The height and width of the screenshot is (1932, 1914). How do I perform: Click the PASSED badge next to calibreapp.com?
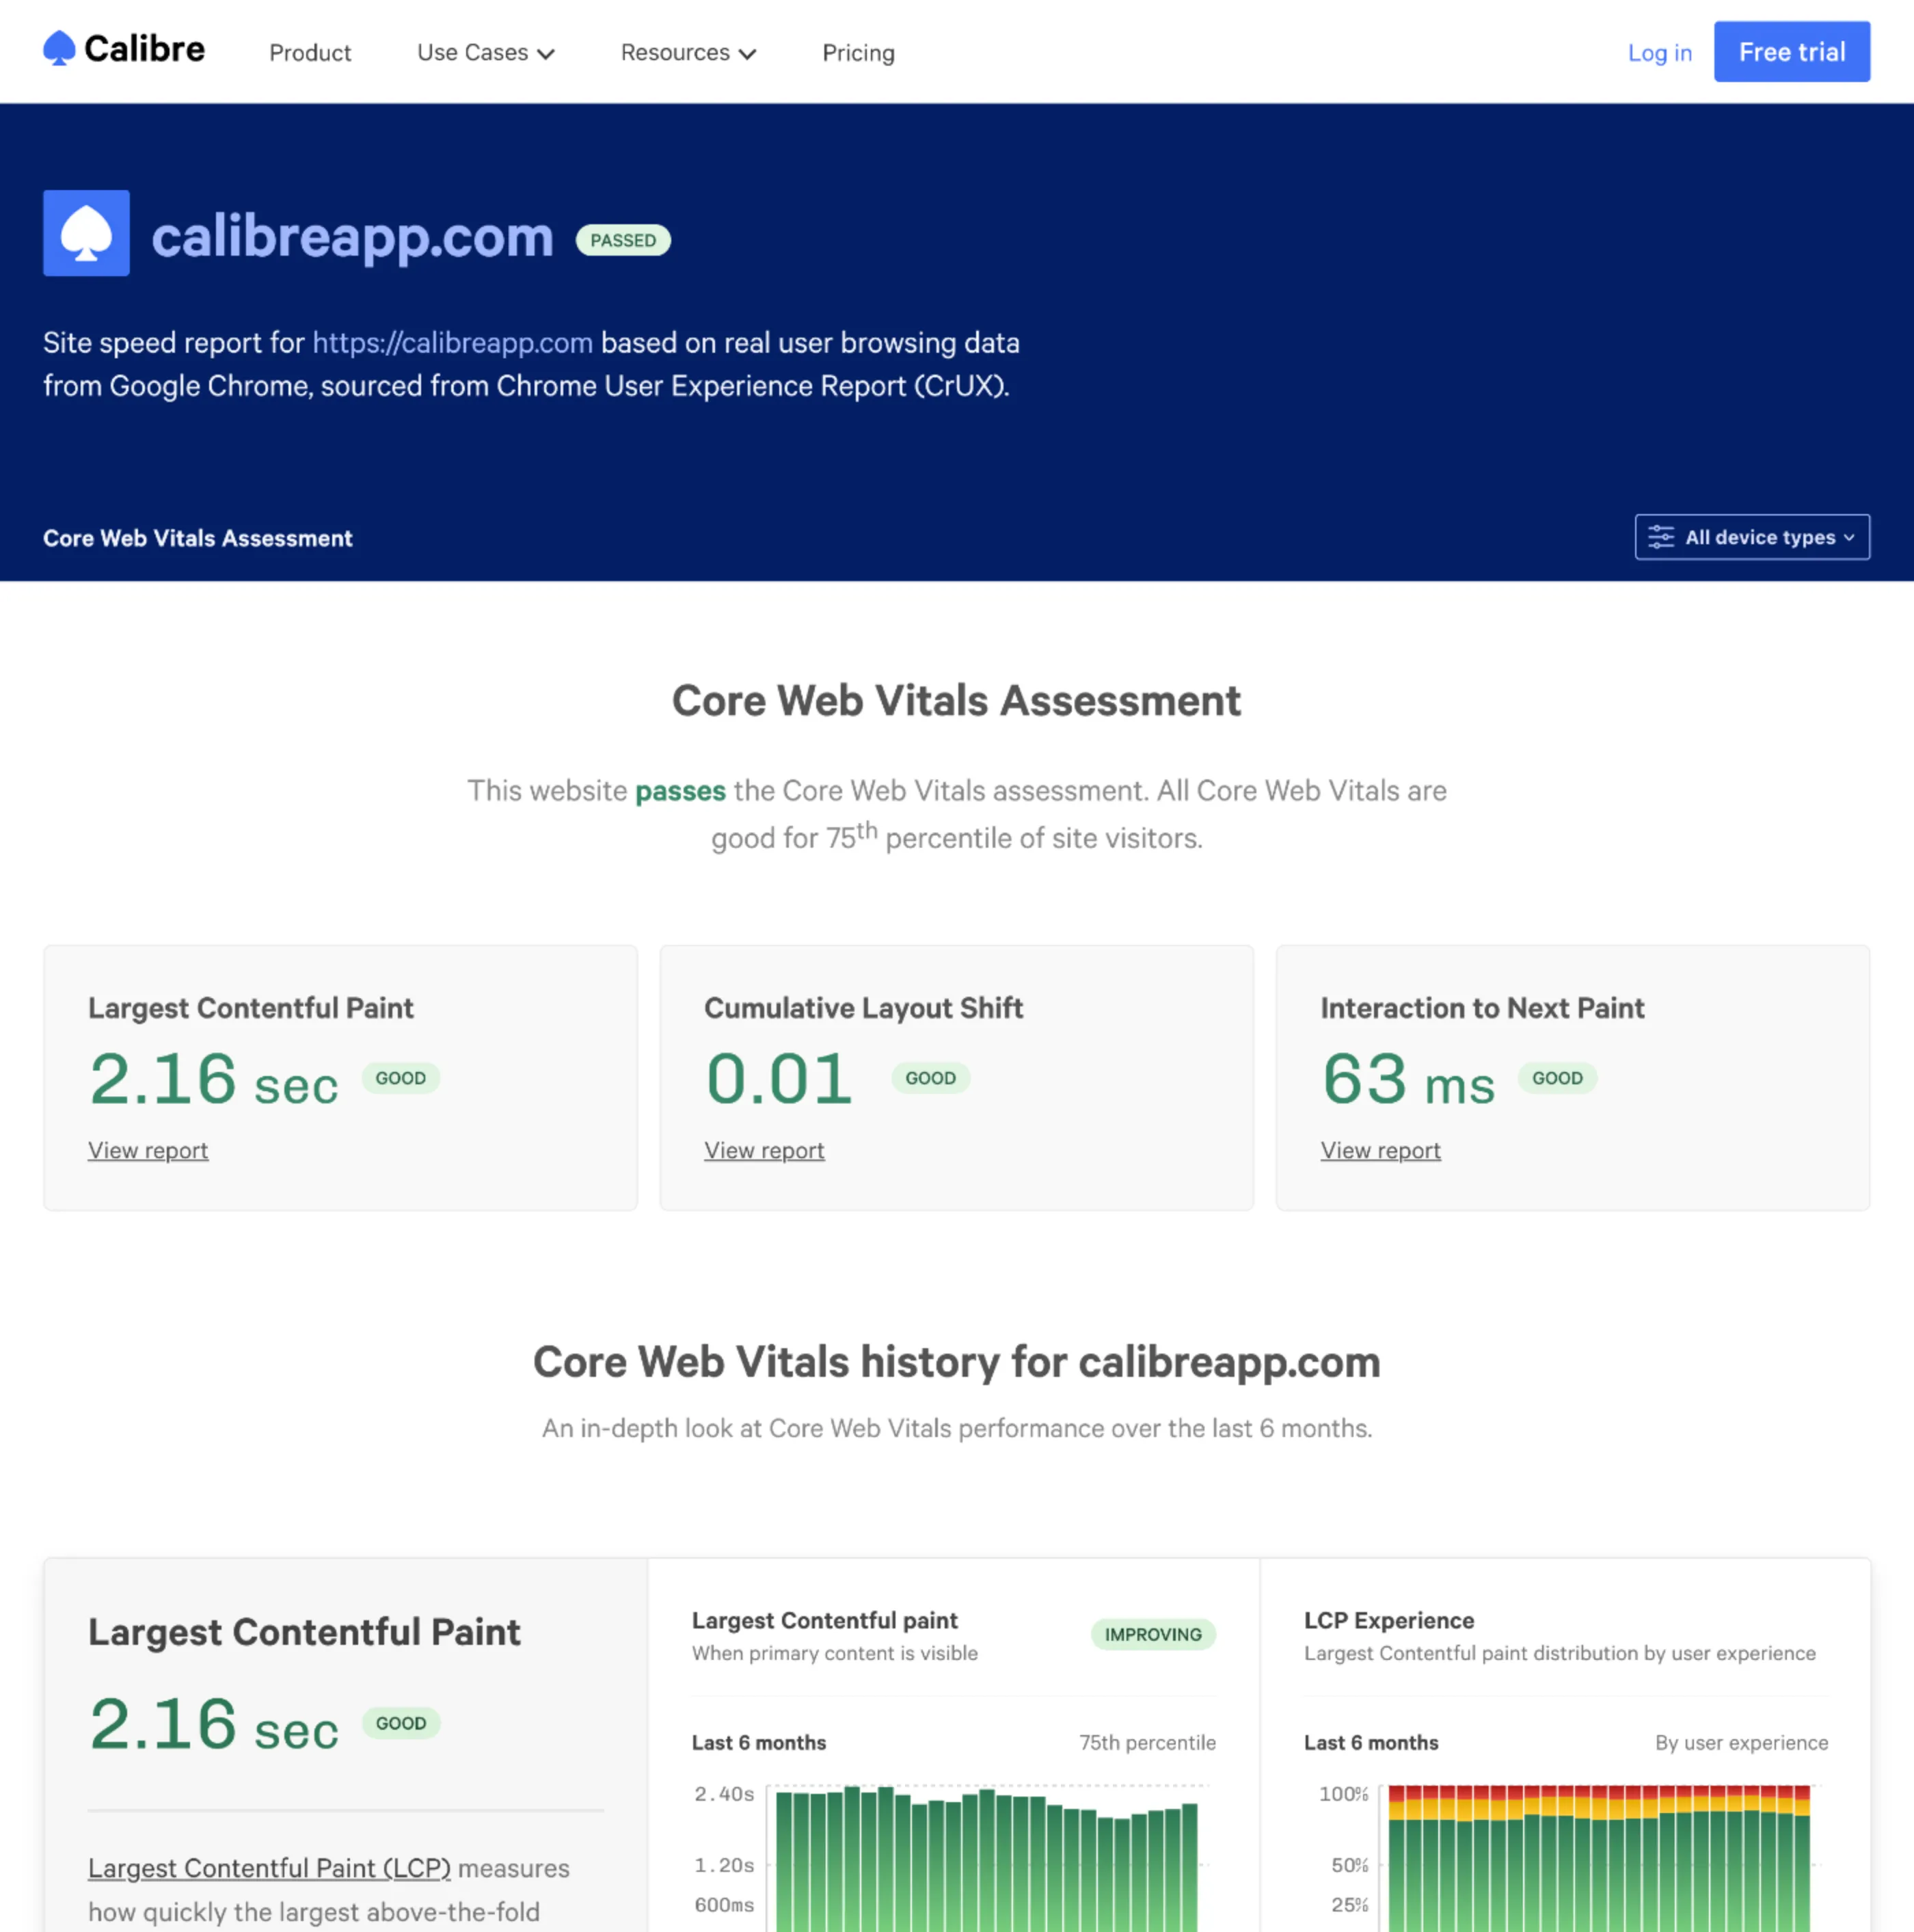pos(622,240)
